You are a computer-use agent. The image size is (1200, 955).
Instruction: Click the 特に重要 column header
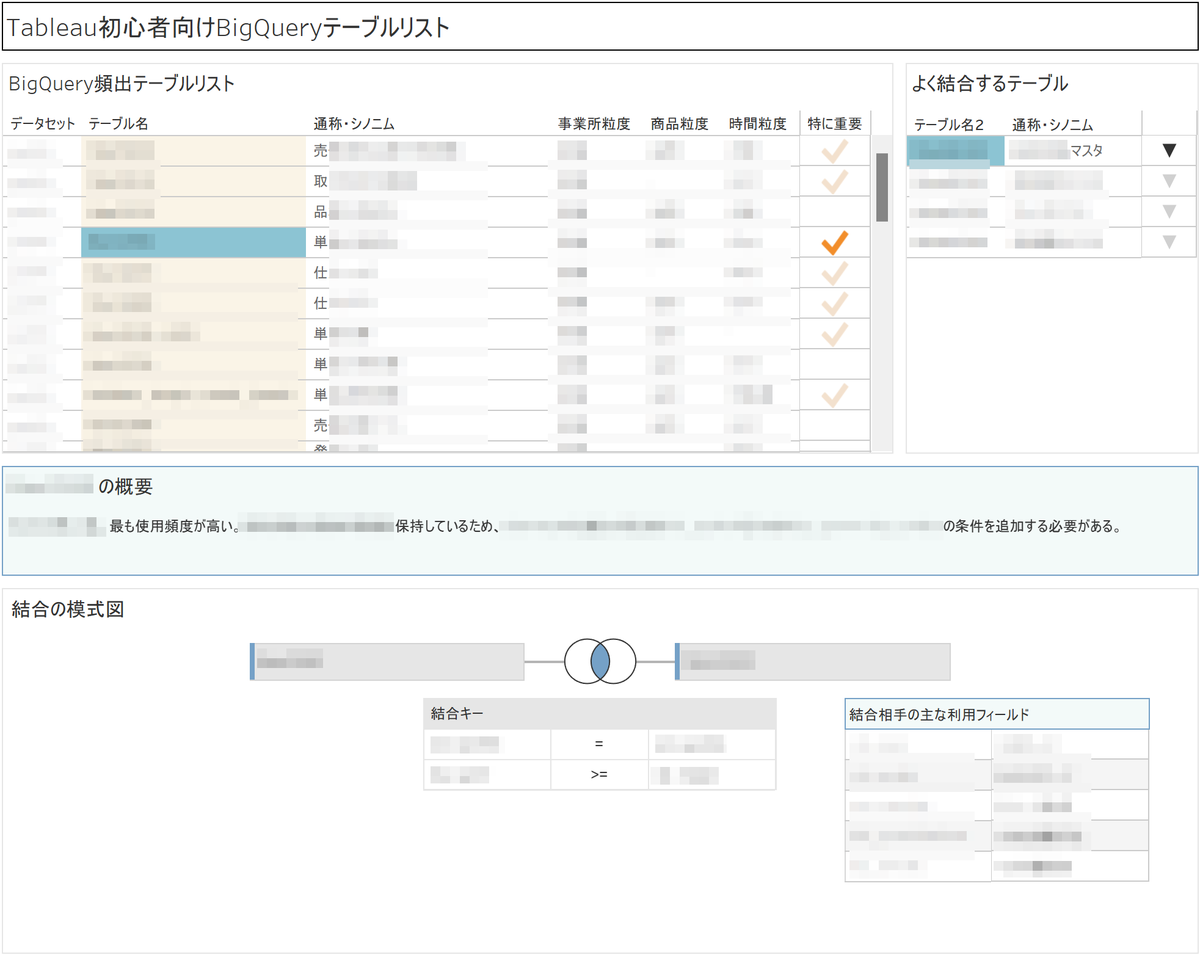point(835,124)
